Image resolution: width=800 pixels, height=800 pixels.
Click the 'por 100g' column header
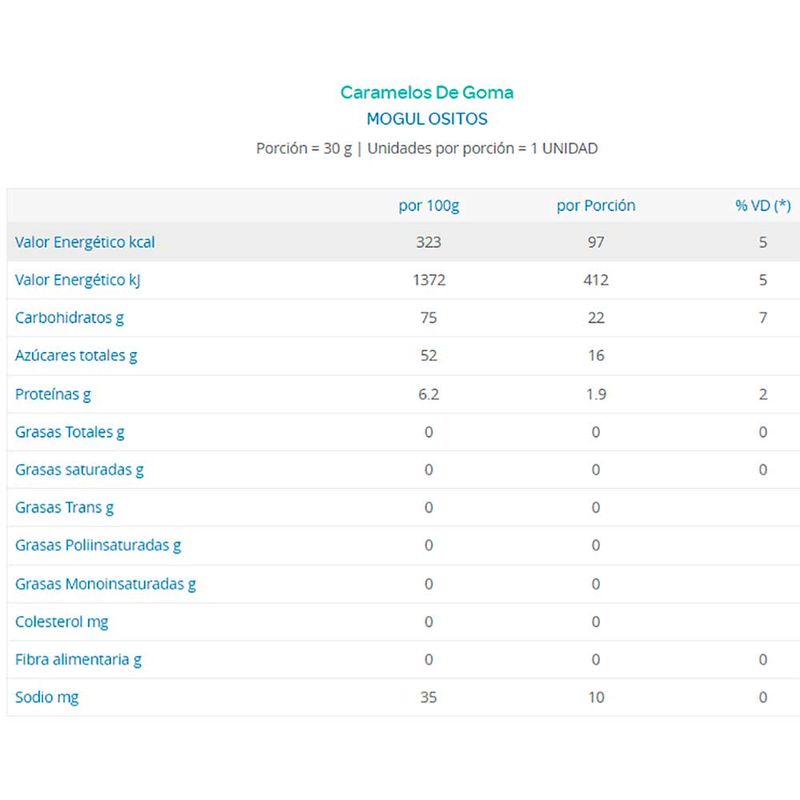click(x=429, y=206)
